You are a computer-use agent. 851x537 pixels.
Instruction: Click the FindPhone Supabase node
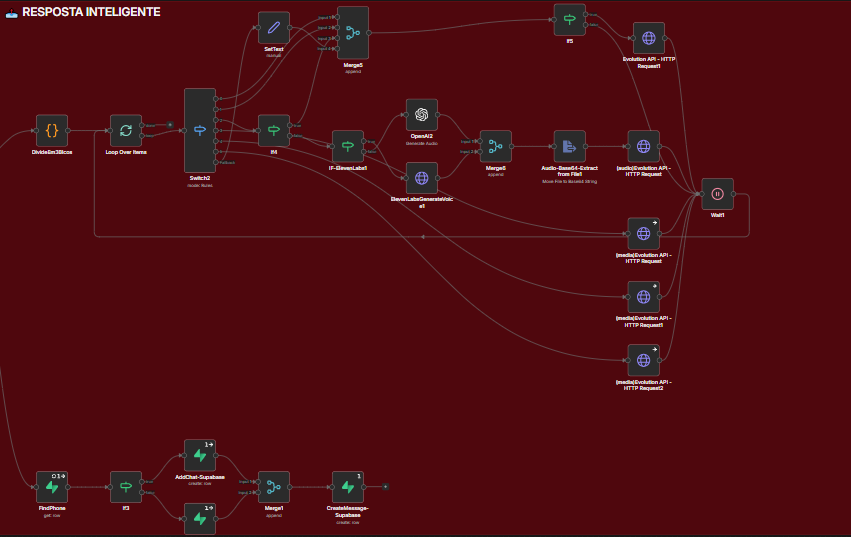(52, 487)
